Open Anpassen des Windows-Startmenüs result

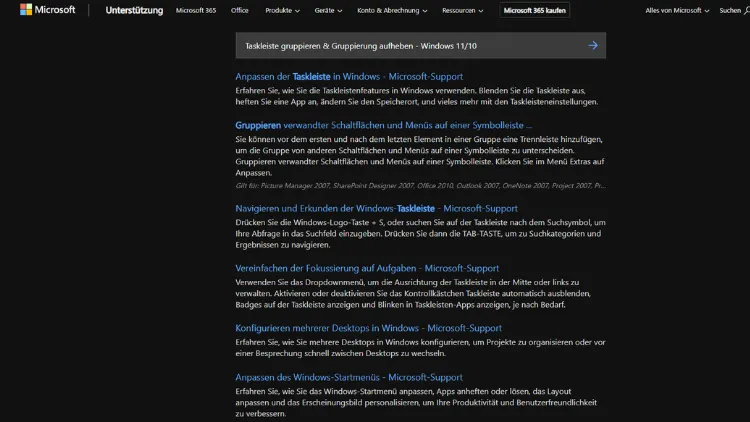coord(349,378)
